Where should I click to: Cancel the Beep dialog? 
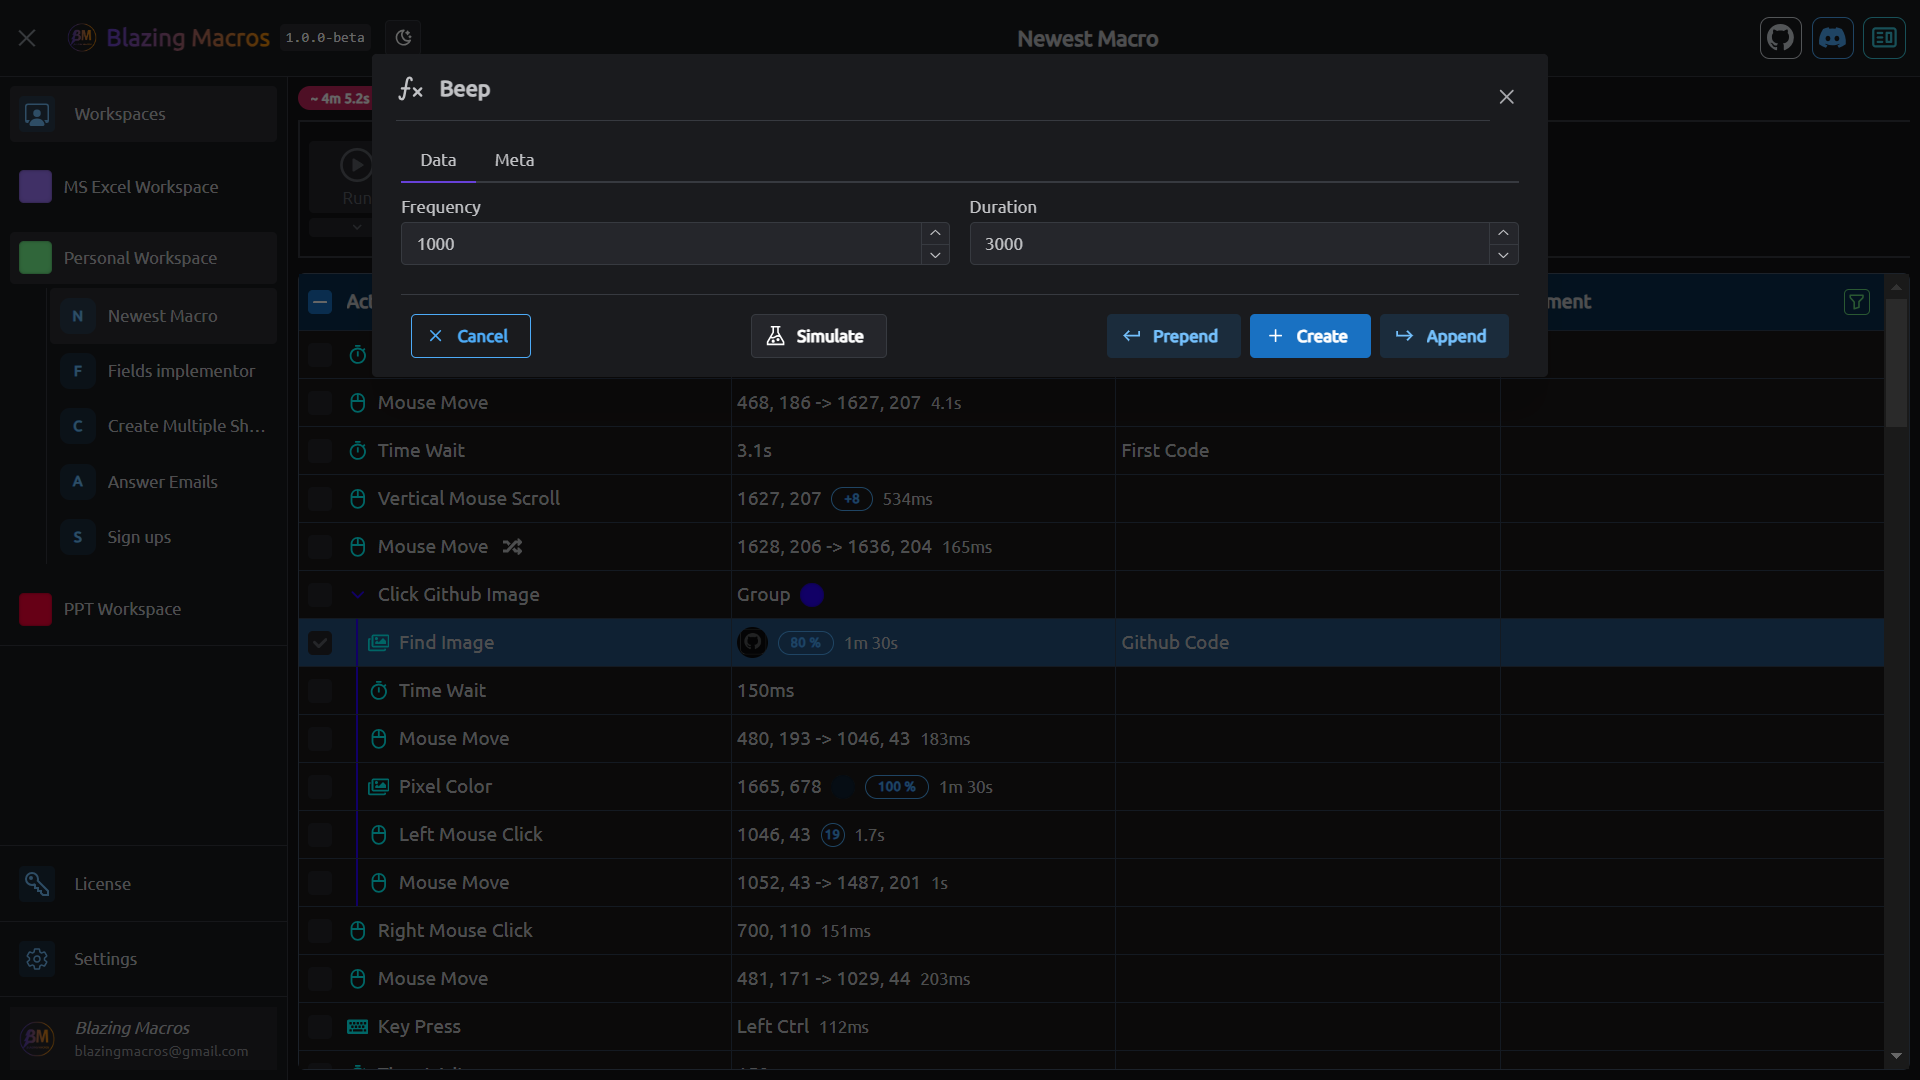click(470, 336)
